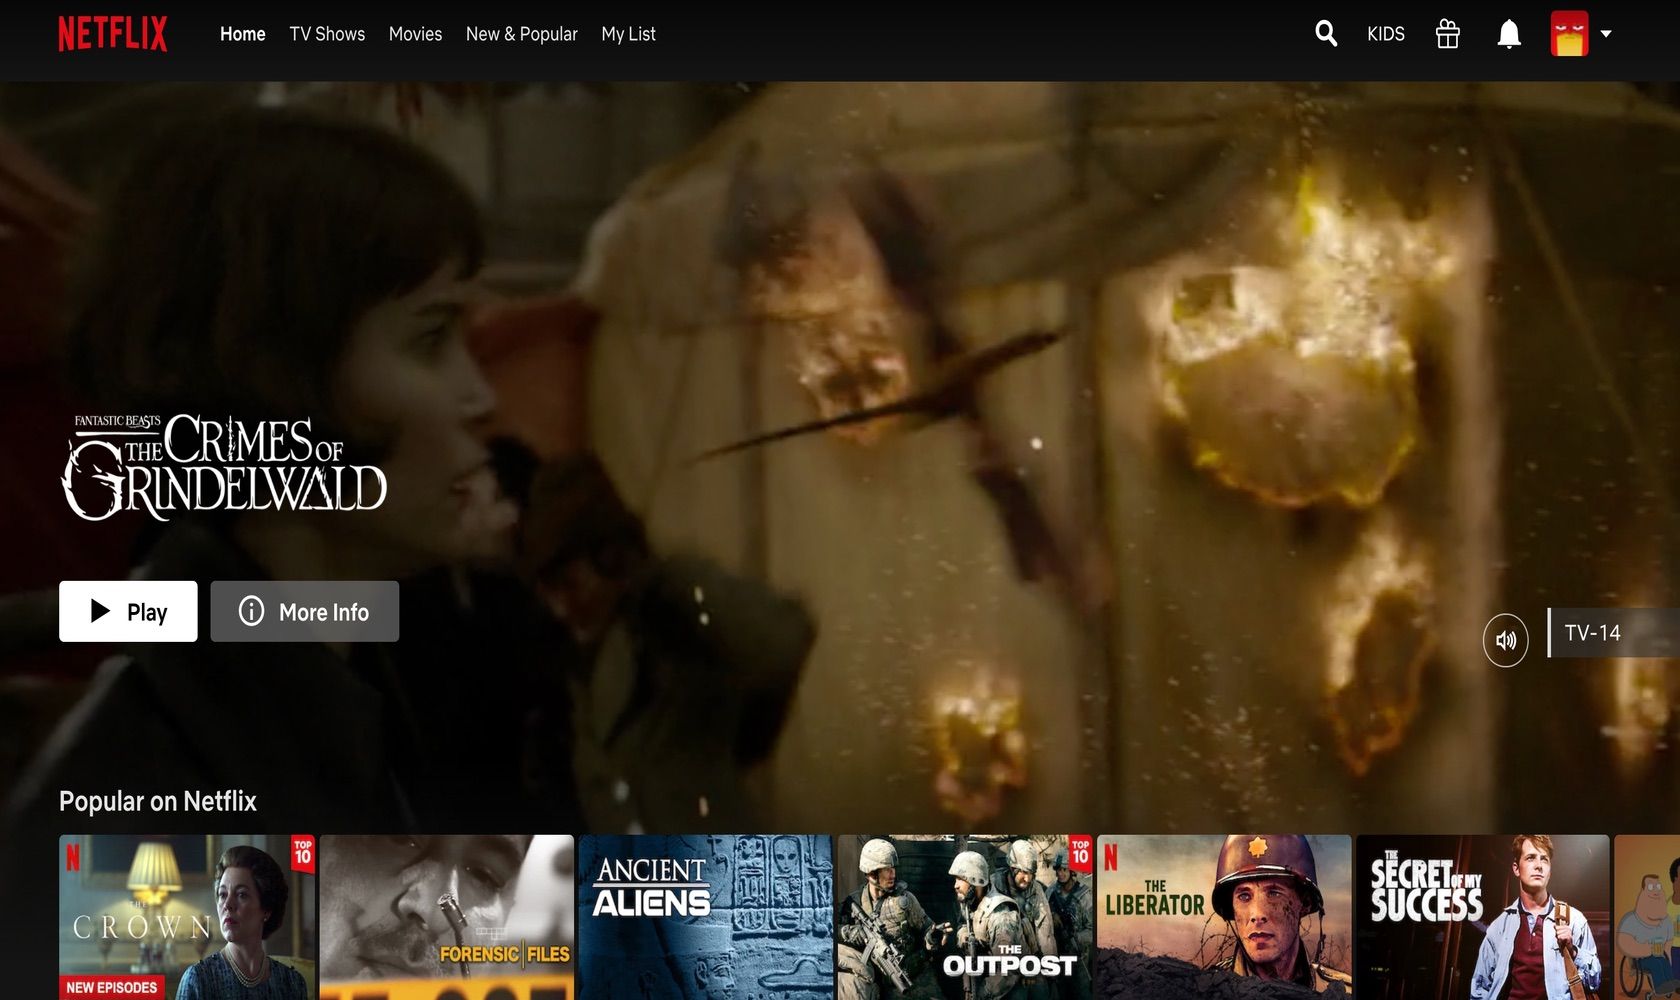The height and width of the screenshot is (1000, 1680).
Task: Click the Netflix N mark on The Liberator
Action: coord(1110,858)
